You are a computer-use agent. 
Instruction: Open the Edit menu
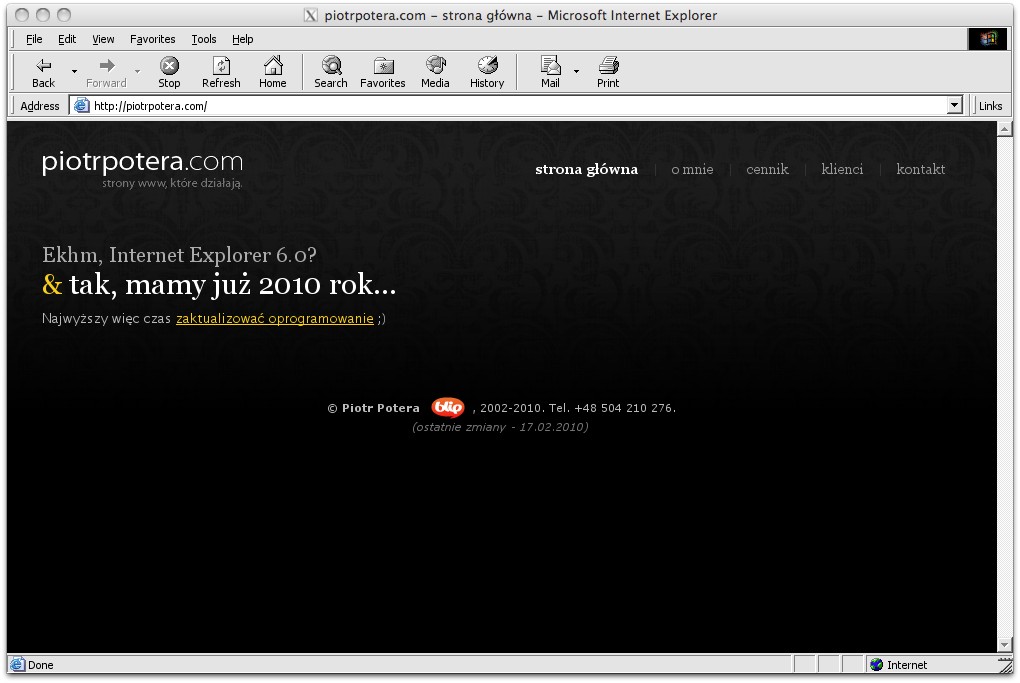point(67,39)
